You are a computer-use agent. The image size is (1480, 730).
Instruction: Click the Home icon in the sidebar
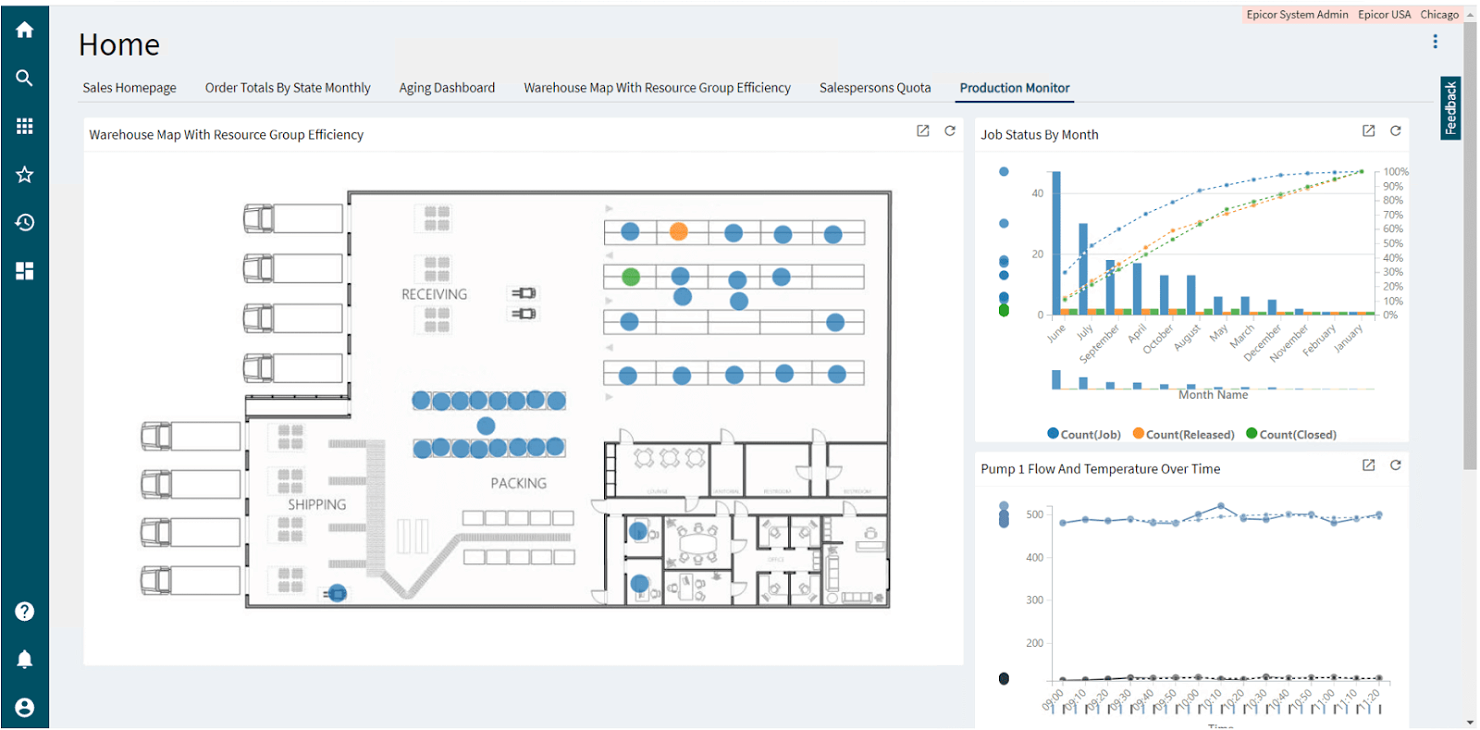(x=24, y=30)
